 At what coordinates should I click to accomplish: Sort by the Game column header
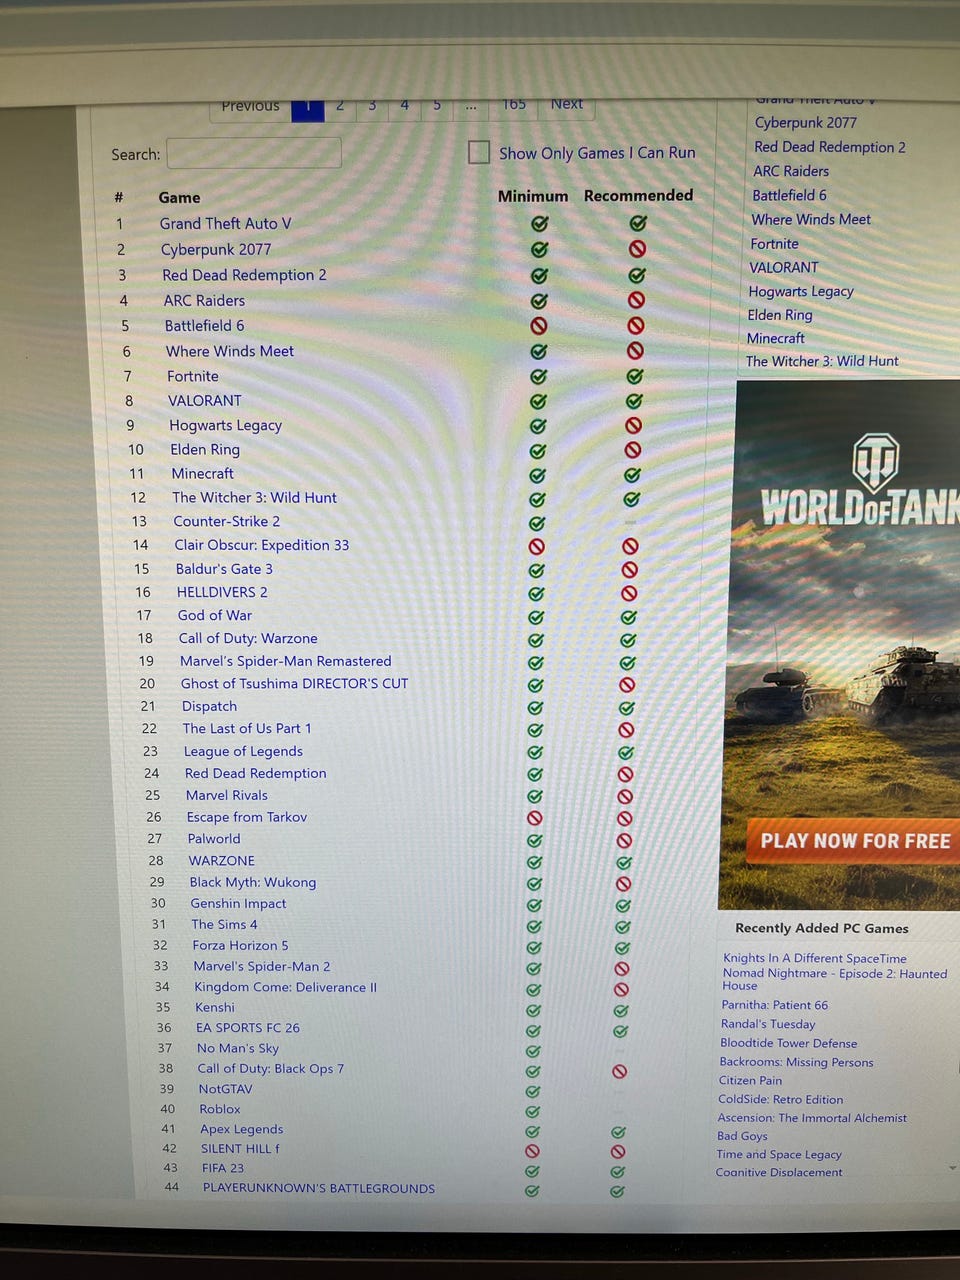179,198
